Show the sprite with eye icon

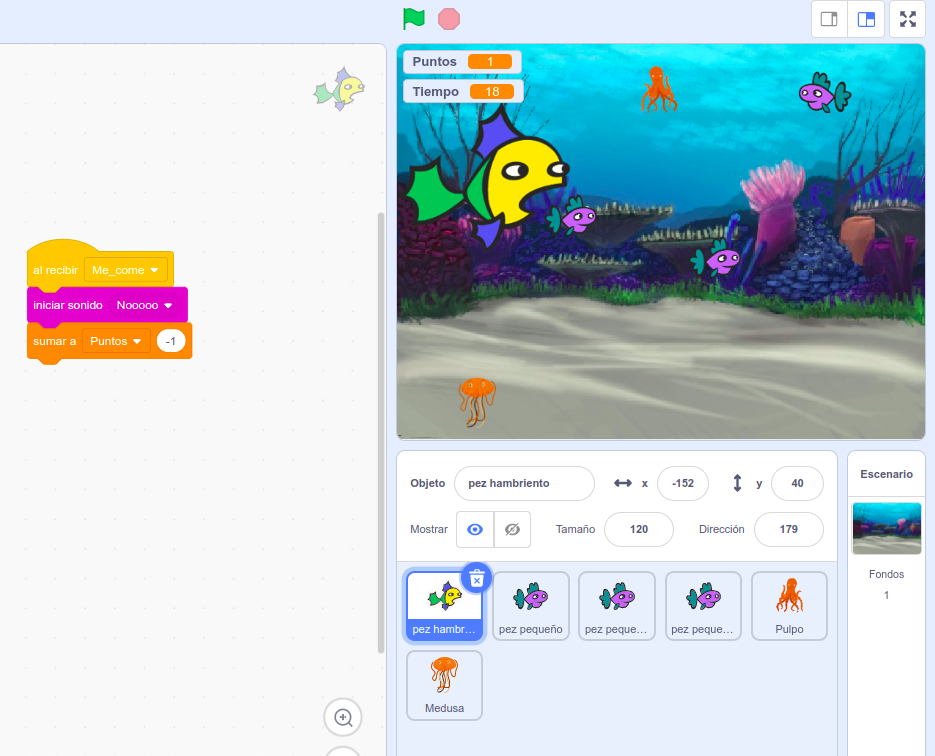coord(475,529)
